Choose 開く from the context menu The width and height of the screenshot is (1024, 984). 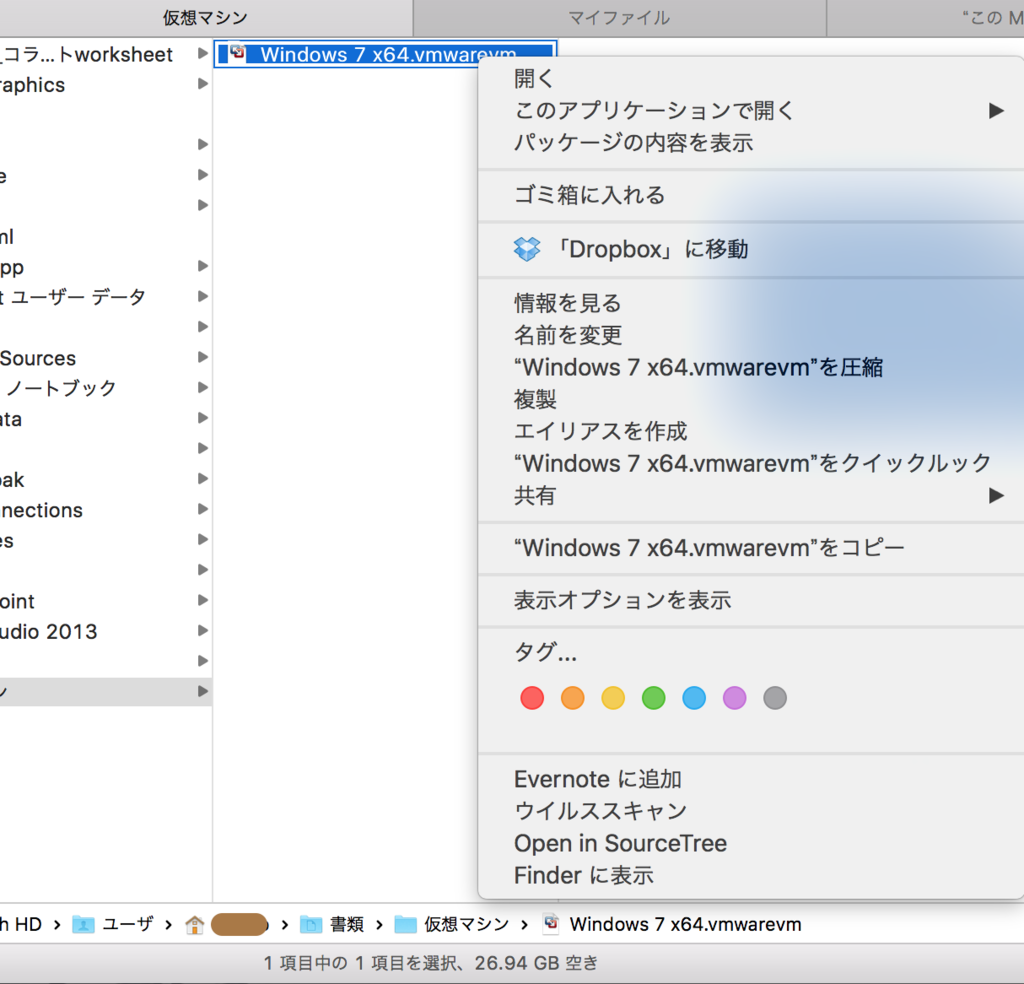click(751, 79)
